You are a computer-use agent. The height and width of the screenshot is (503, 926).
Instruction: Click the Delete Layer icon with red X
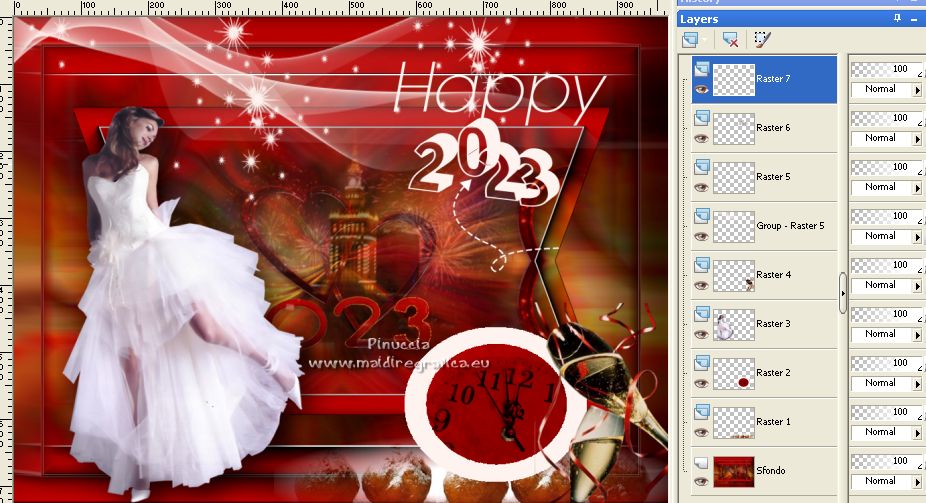pyautogui.click(x=730, y=40)
